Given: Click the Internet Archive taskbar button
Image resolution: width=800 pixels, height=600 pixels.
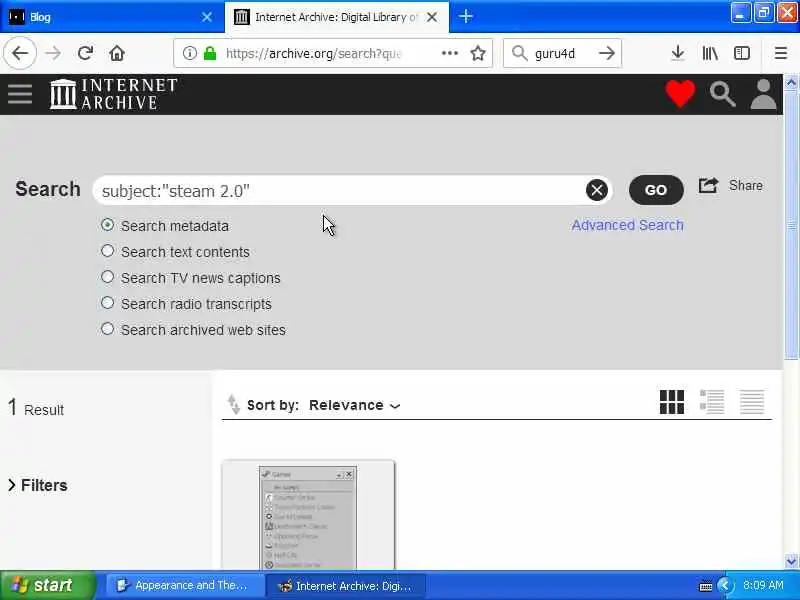Looking at the screenshot, I should 346,585.
